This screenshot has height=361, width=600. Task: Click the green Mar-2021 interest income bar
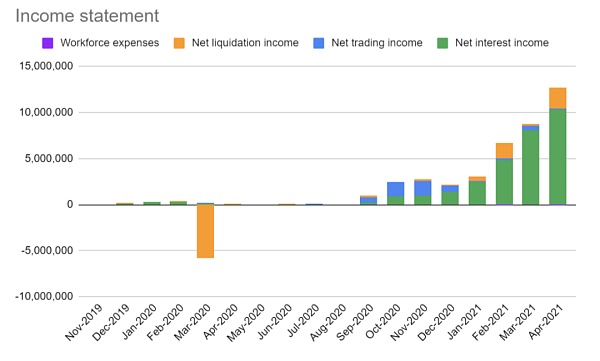point(530,167)
